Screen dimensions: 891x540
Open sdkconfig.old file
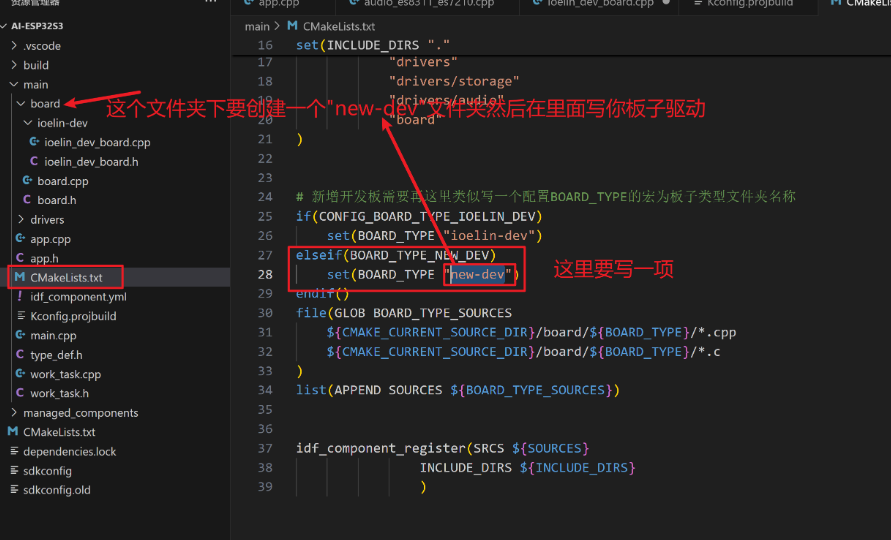57,490
